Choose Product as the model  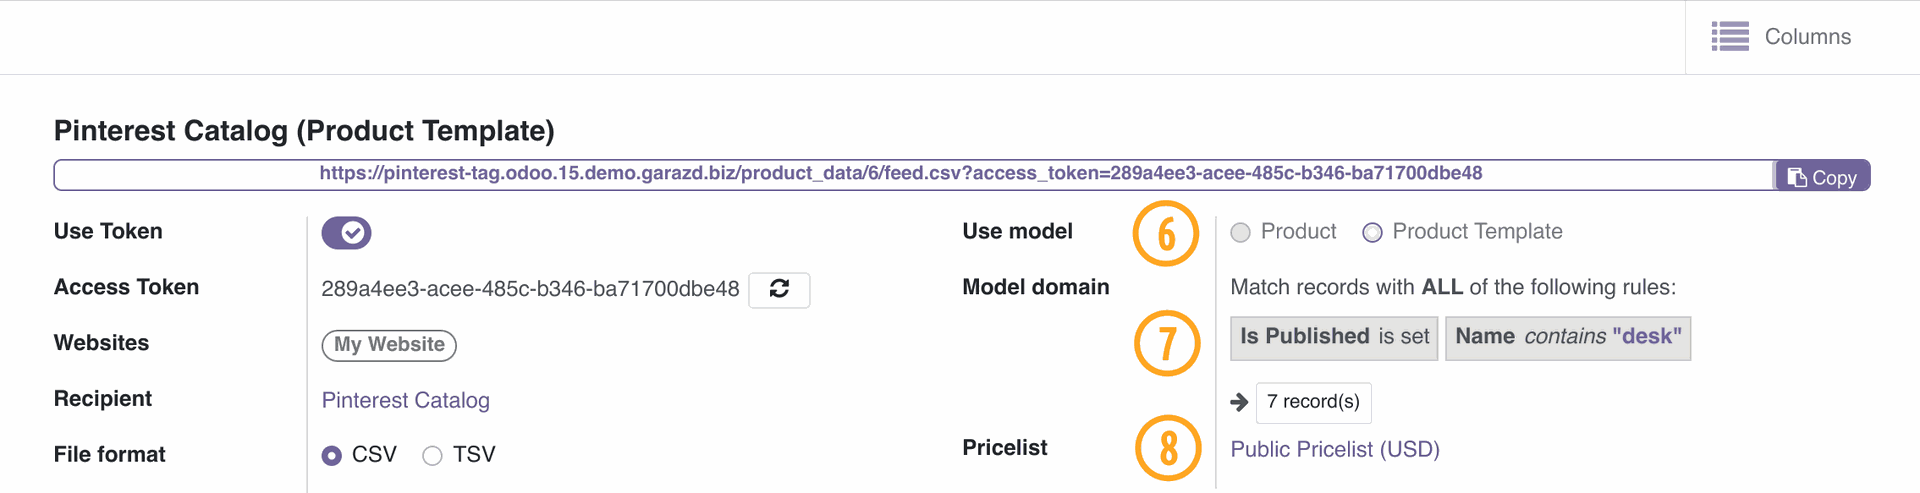coord(1241,232)
